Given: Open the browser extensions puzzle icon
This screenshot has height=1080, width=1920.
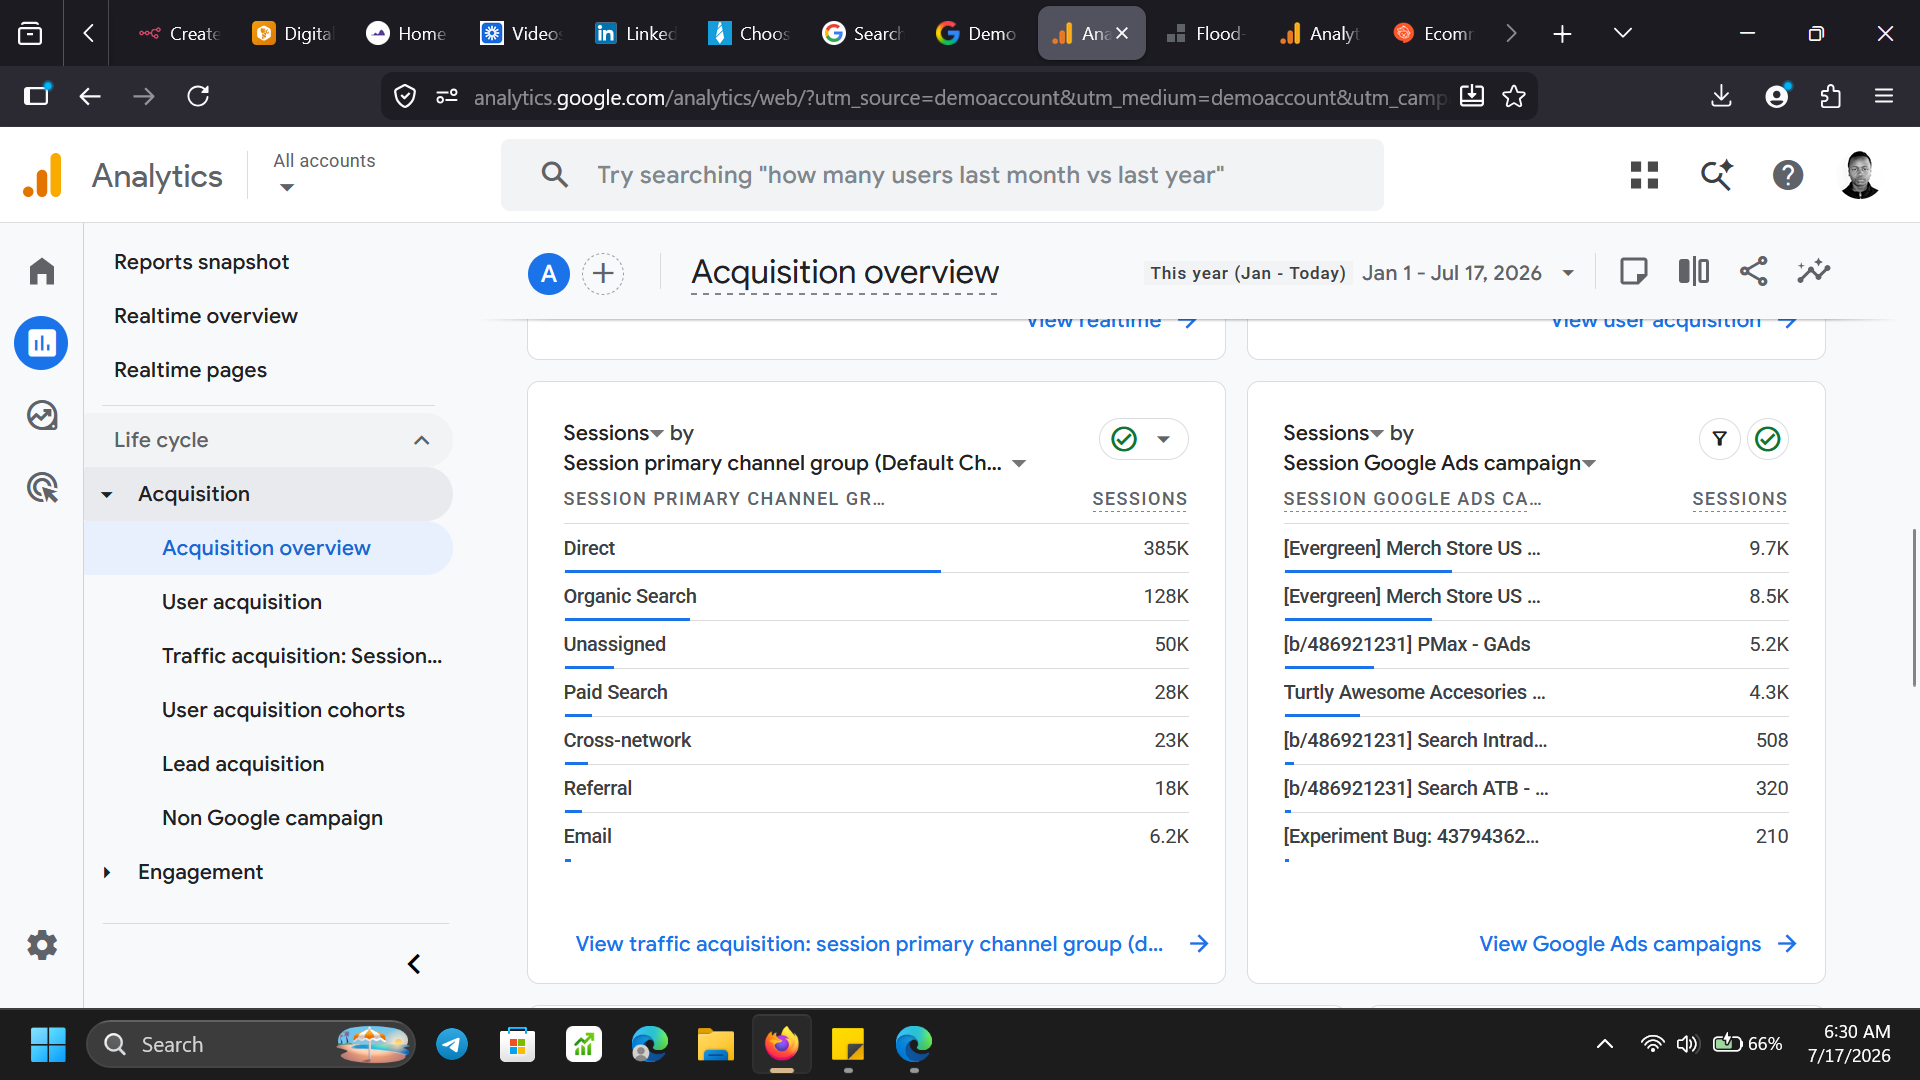Looking at the screenshot, I should (1830, 96).
